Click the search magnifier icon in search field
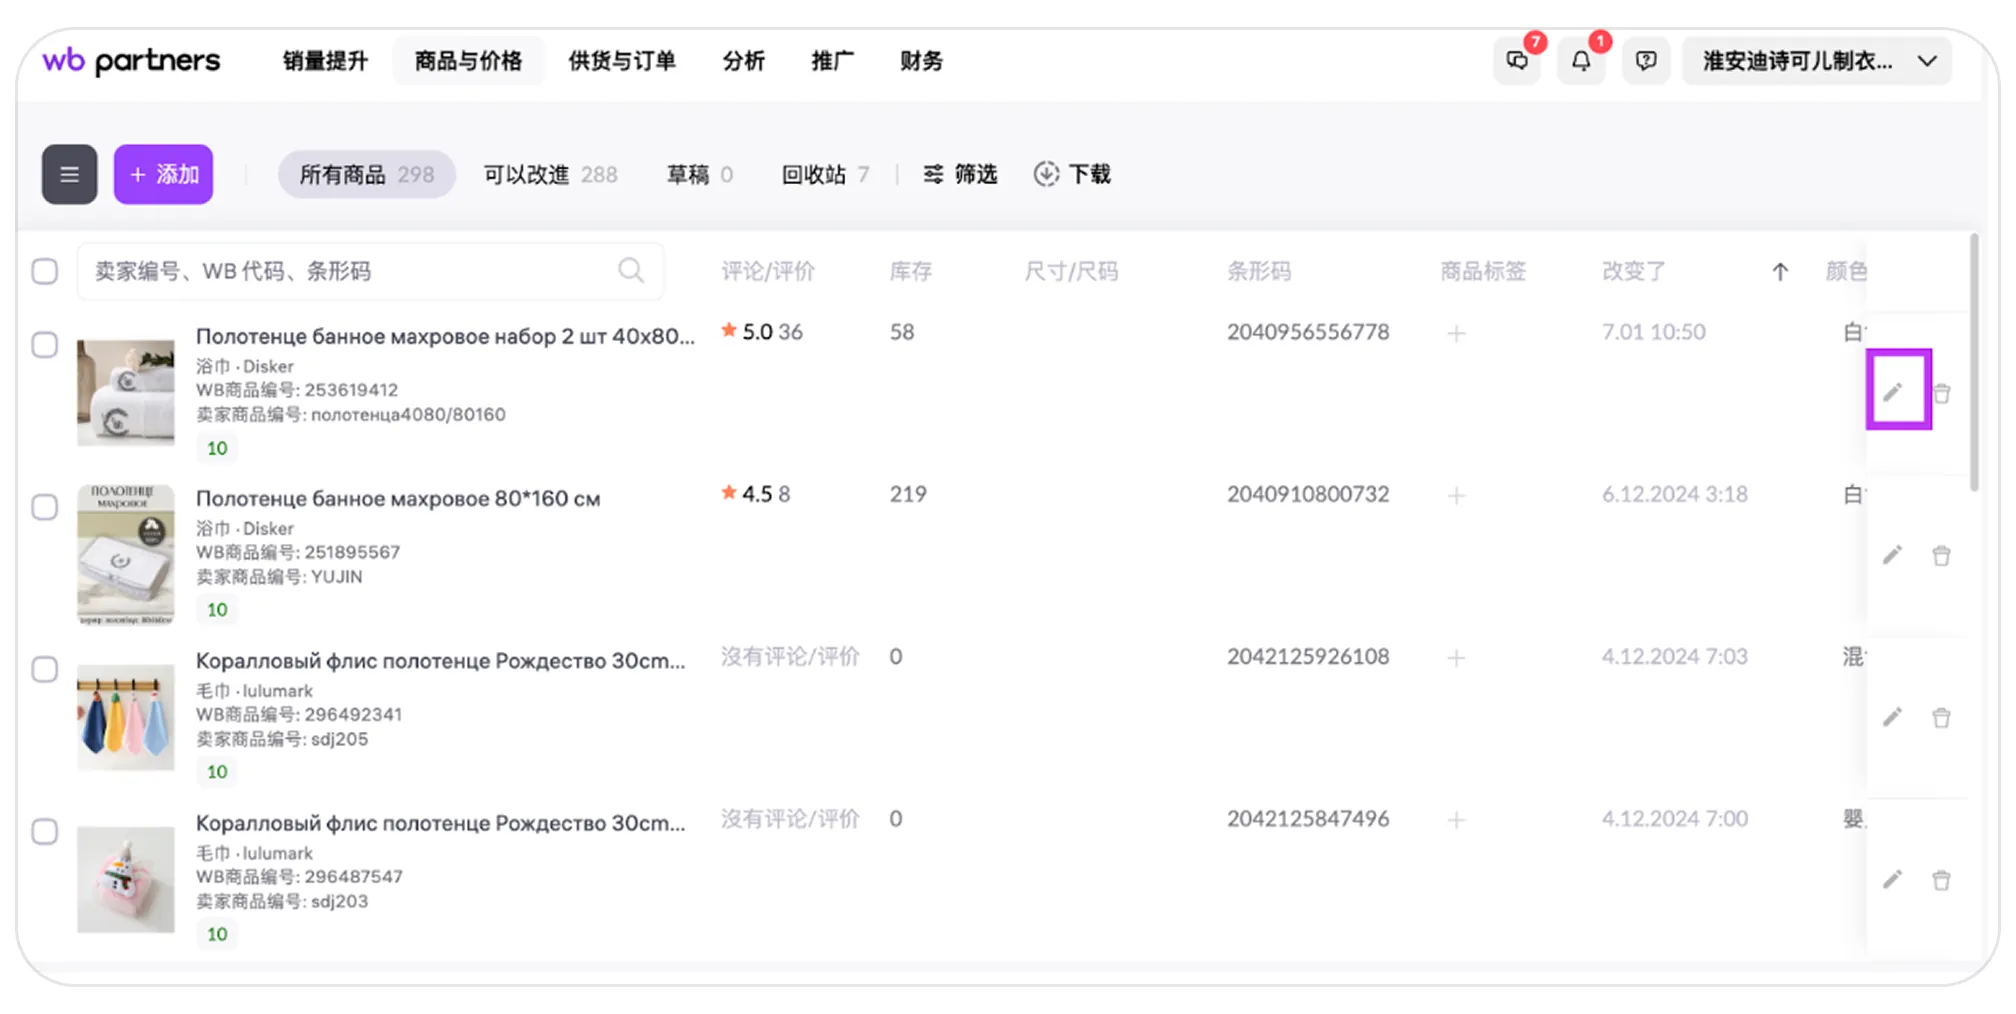The height and width of the screenshot is (1014, 2016). [x=630, y=271]
